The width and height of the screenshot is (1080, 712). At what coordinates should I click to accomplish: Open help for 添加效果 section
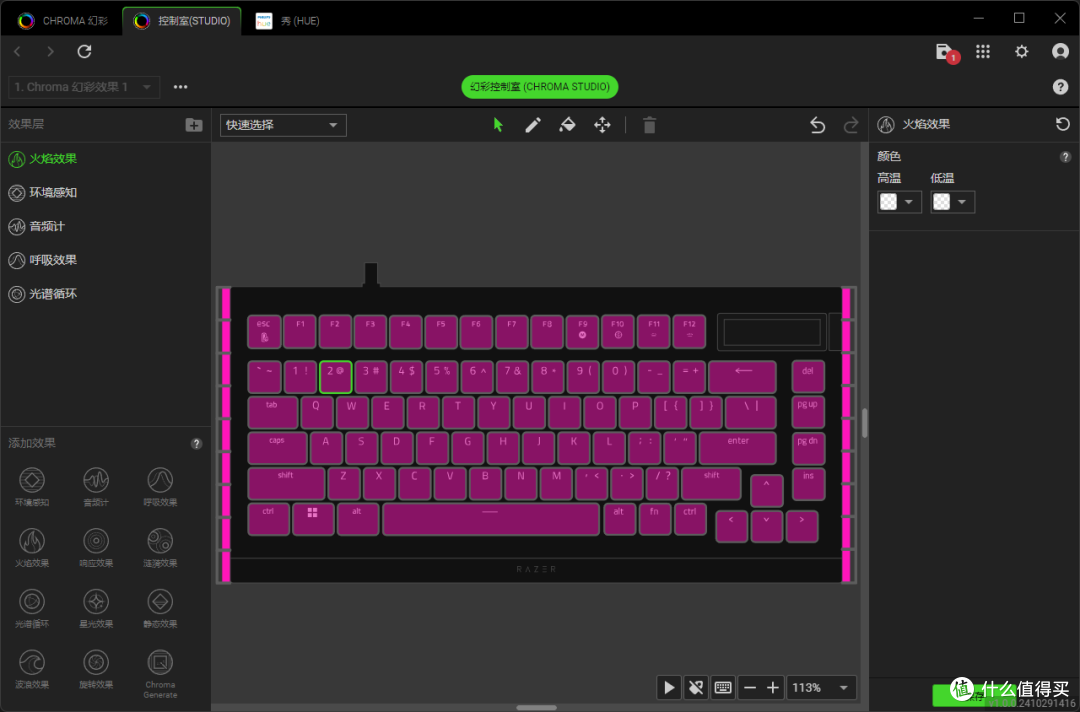coord(196,443)
